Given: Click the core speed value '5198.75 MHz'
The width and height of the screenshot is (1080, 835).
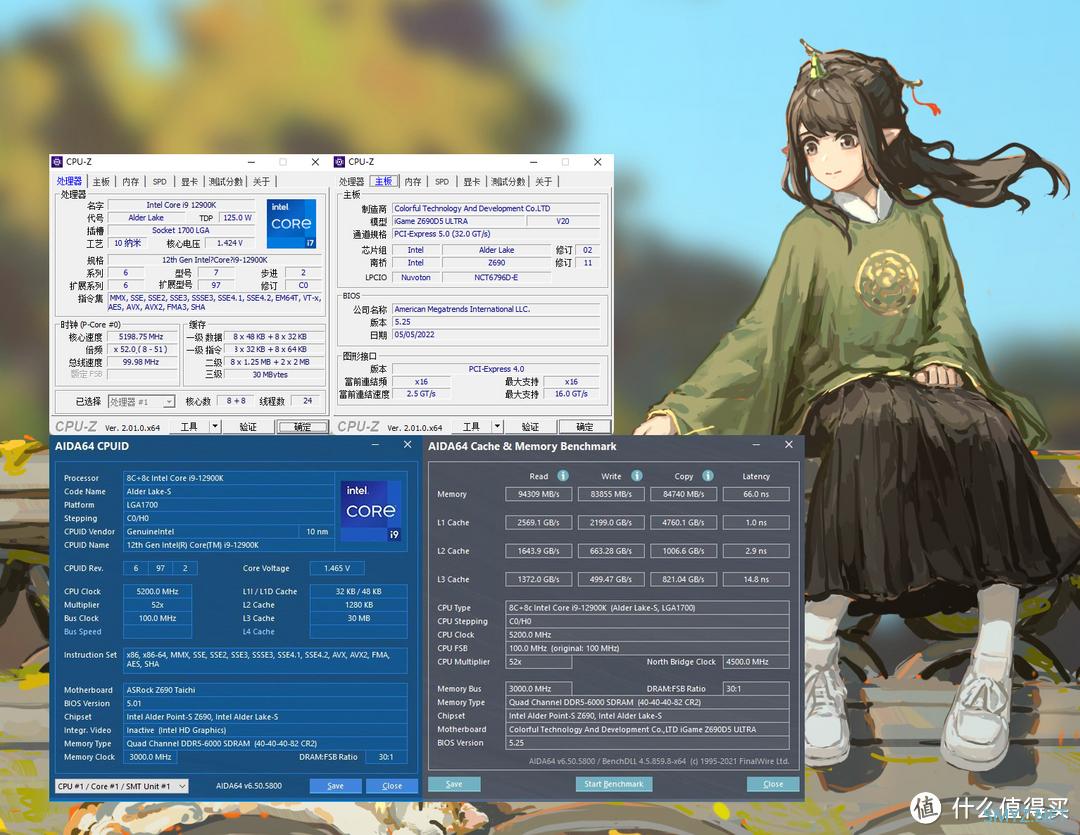Looking at the screenshot, I should [141, 337].
